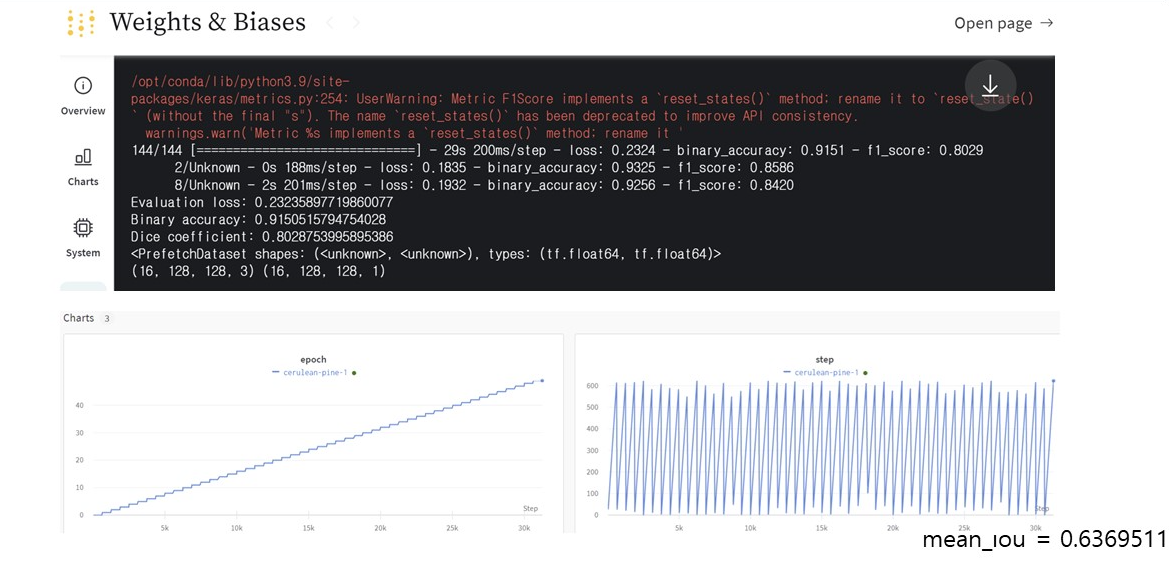
Task: Click the Dice coefficient line in log
Action: (262, 237)
